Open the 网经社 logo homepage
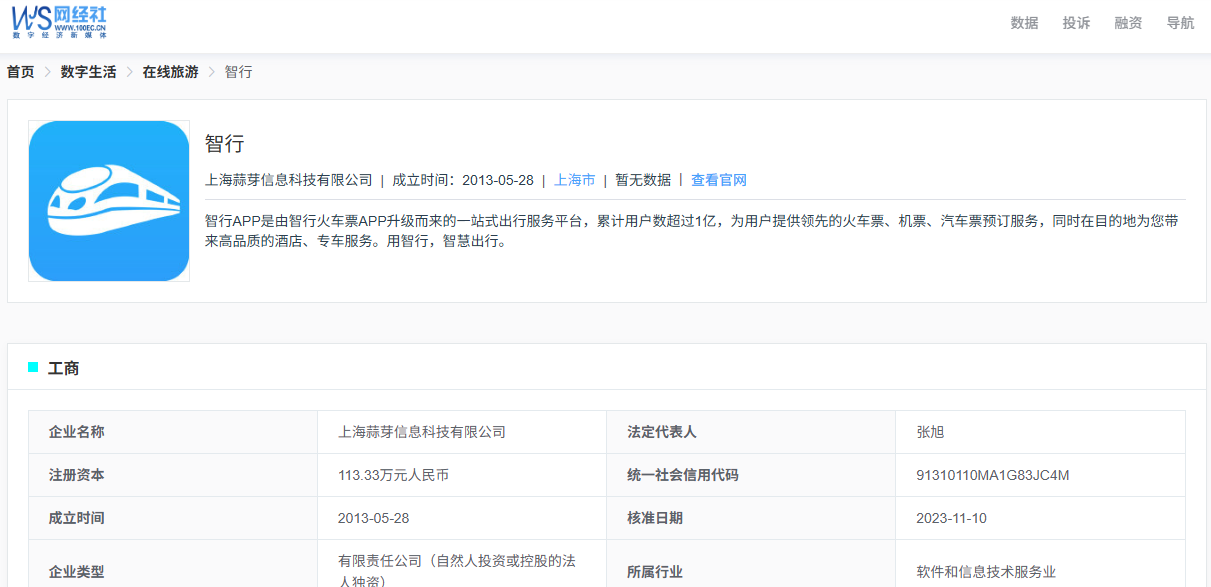The width and height of the screenshot is (1211, 587). coord(59,21)
